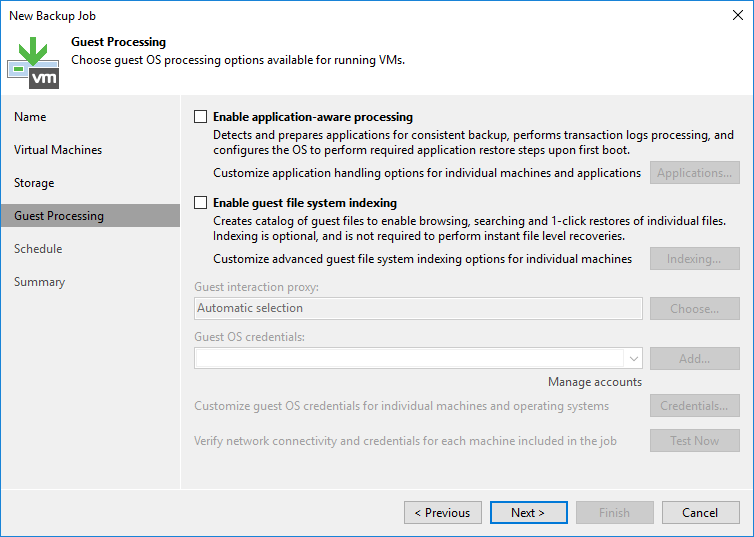Click Add... to add guest credentials
Screen dimensions: 754x537
[x=695, y=359]
